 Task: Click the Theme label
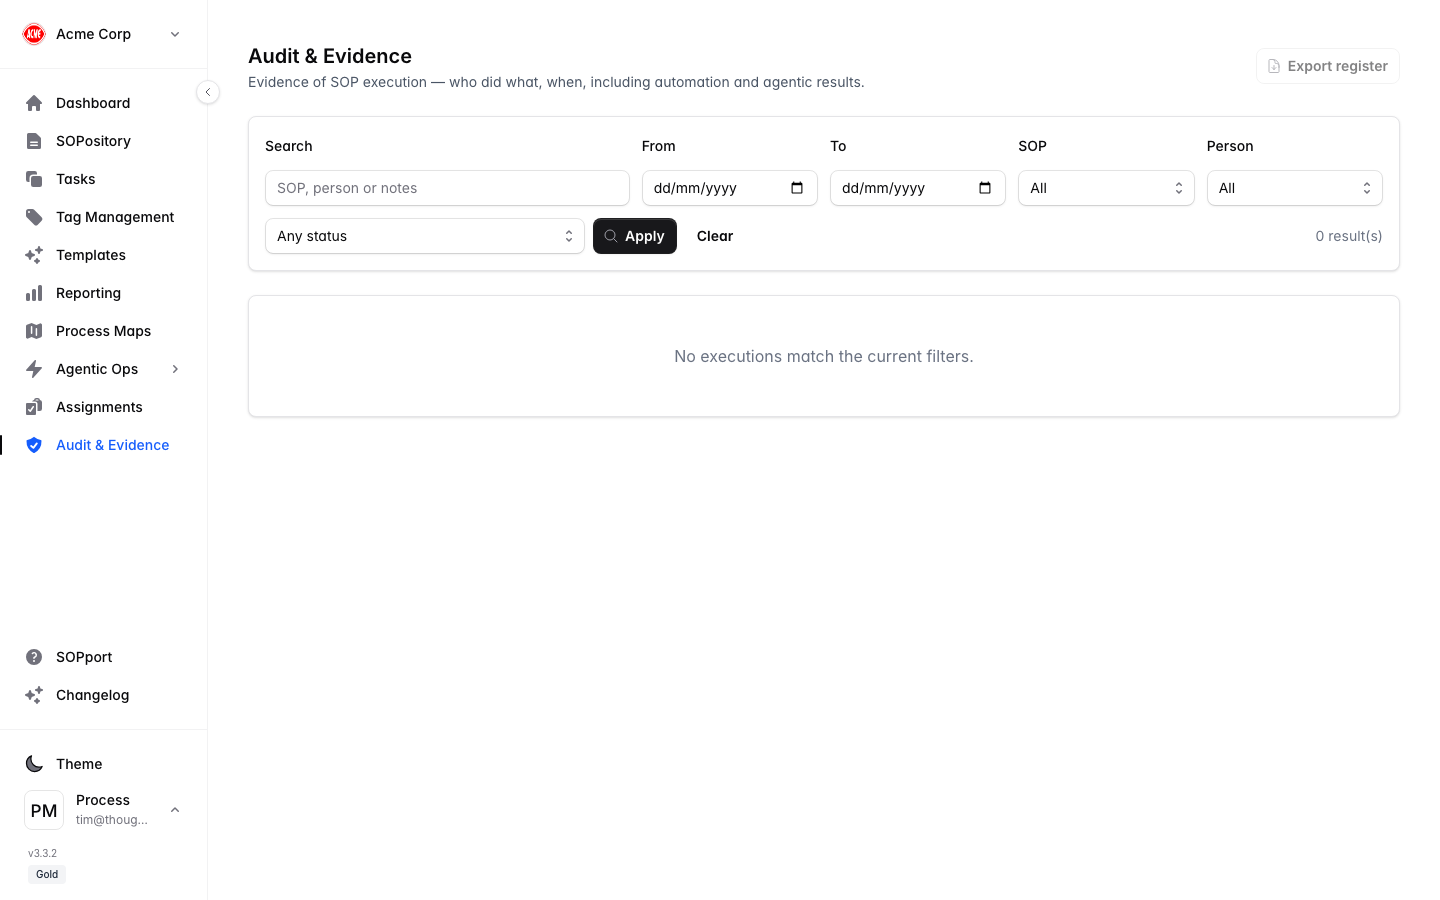click(x=79, y=764)
